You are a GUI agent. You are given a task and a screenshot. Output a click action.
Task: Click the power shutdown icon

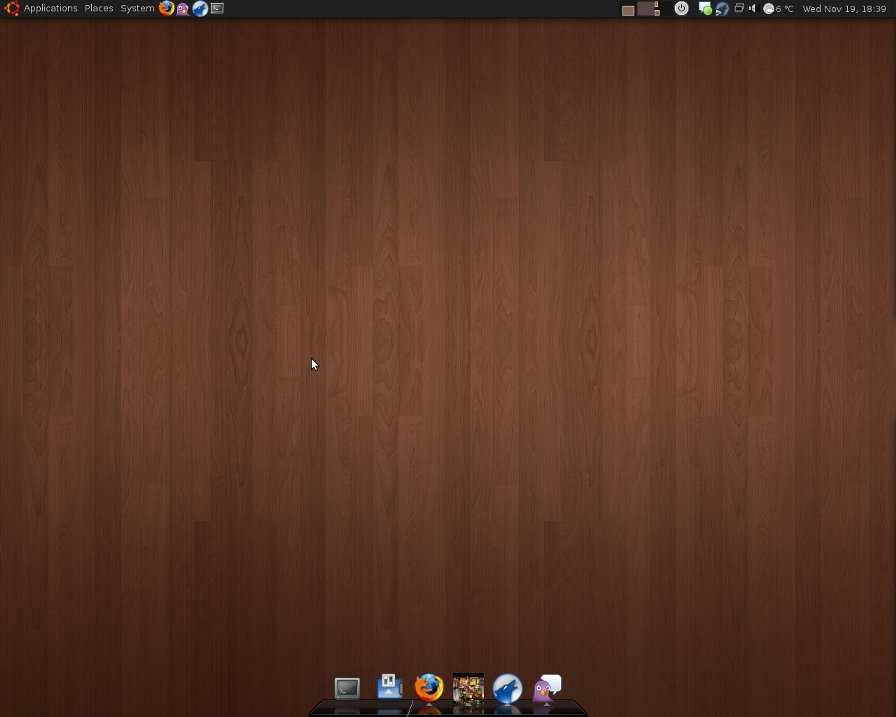pyautogui.click(x=681, y=8)
